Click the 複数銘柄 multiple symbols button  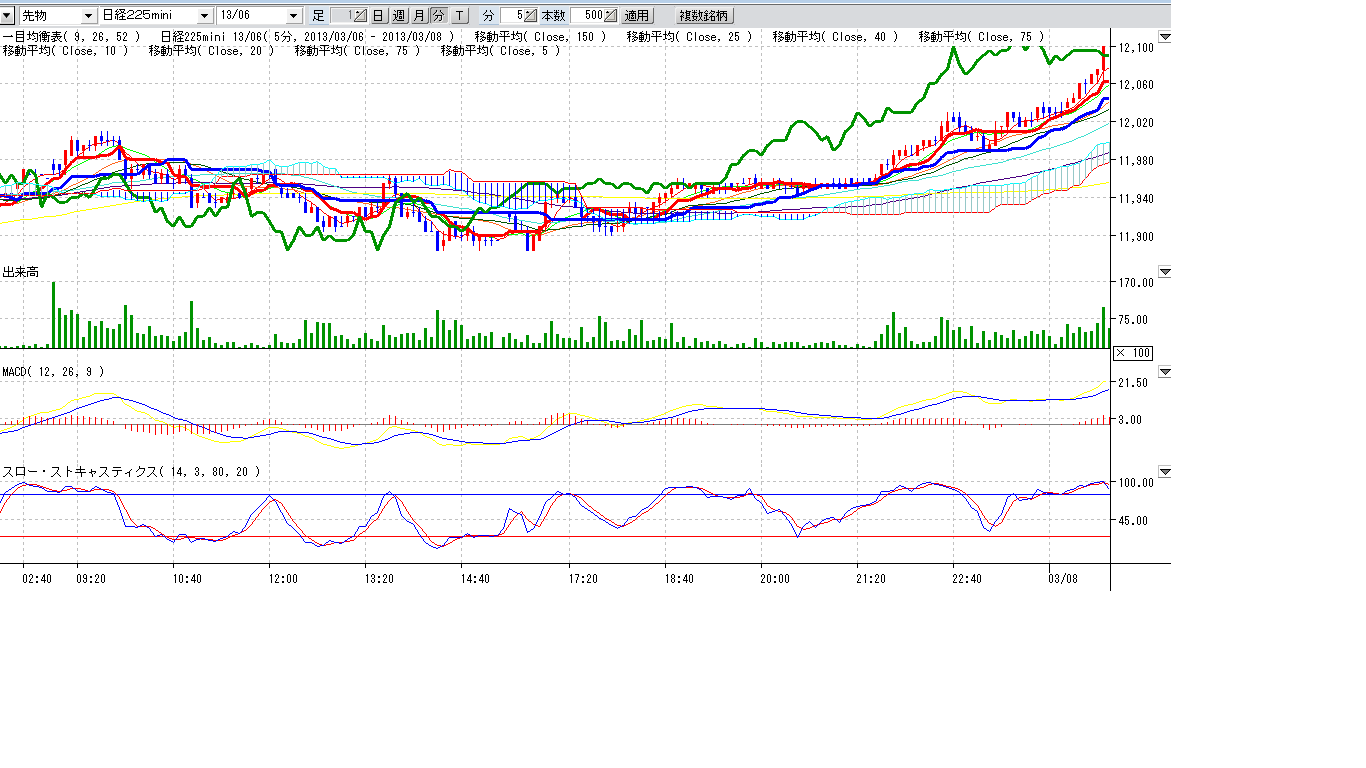pos(704,16)
